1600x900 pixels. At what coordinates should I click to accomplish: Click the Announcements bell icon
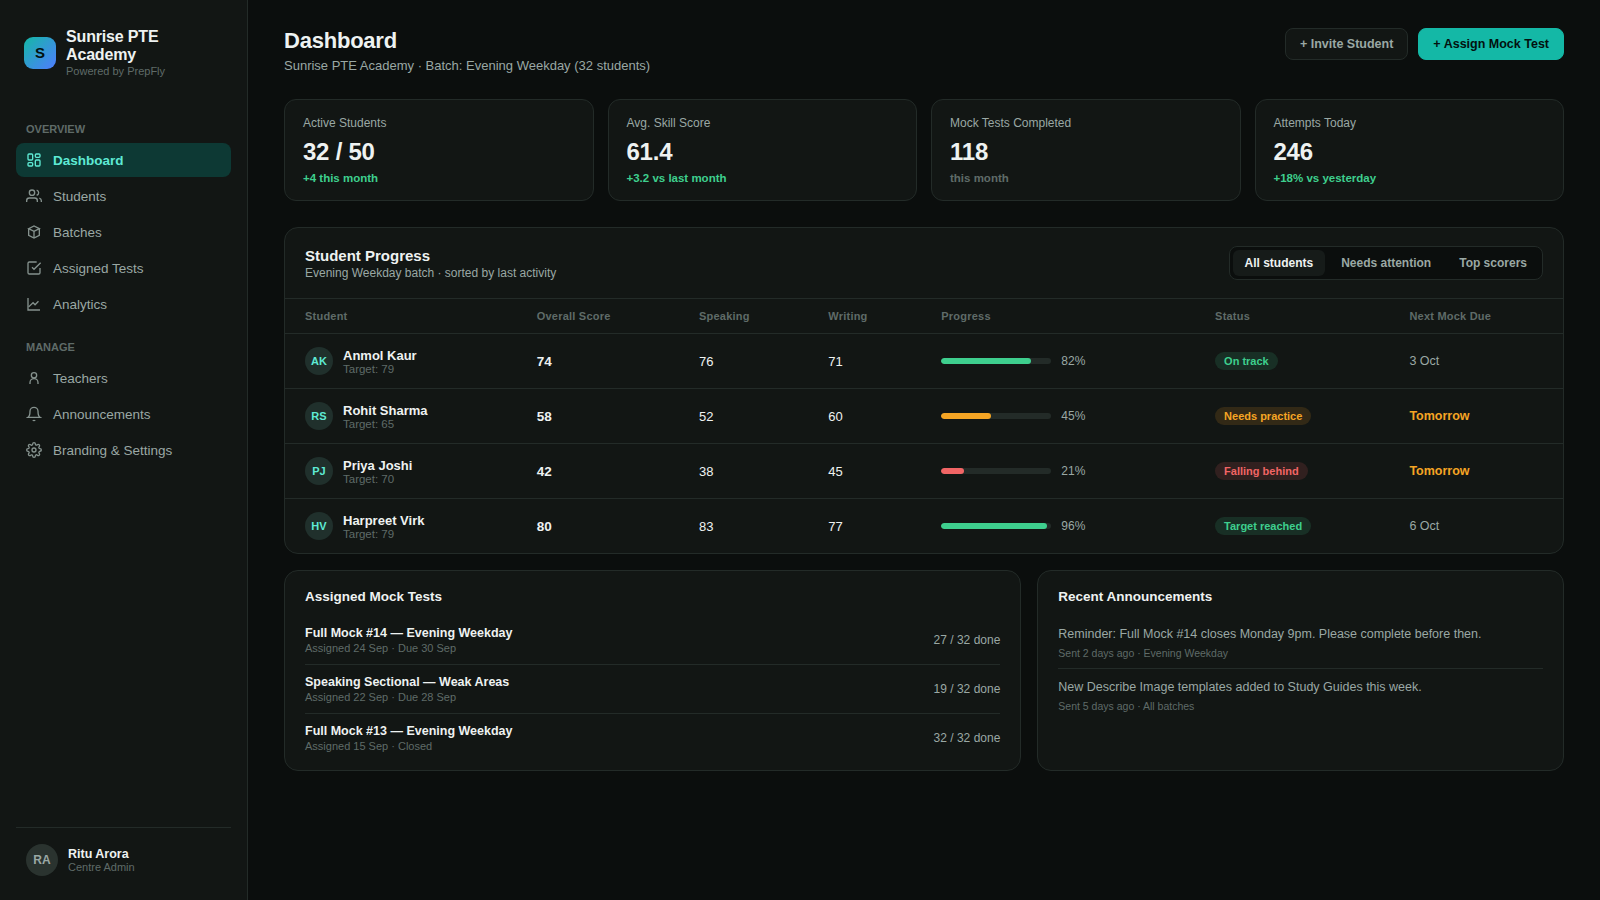(x=34, y=414)
